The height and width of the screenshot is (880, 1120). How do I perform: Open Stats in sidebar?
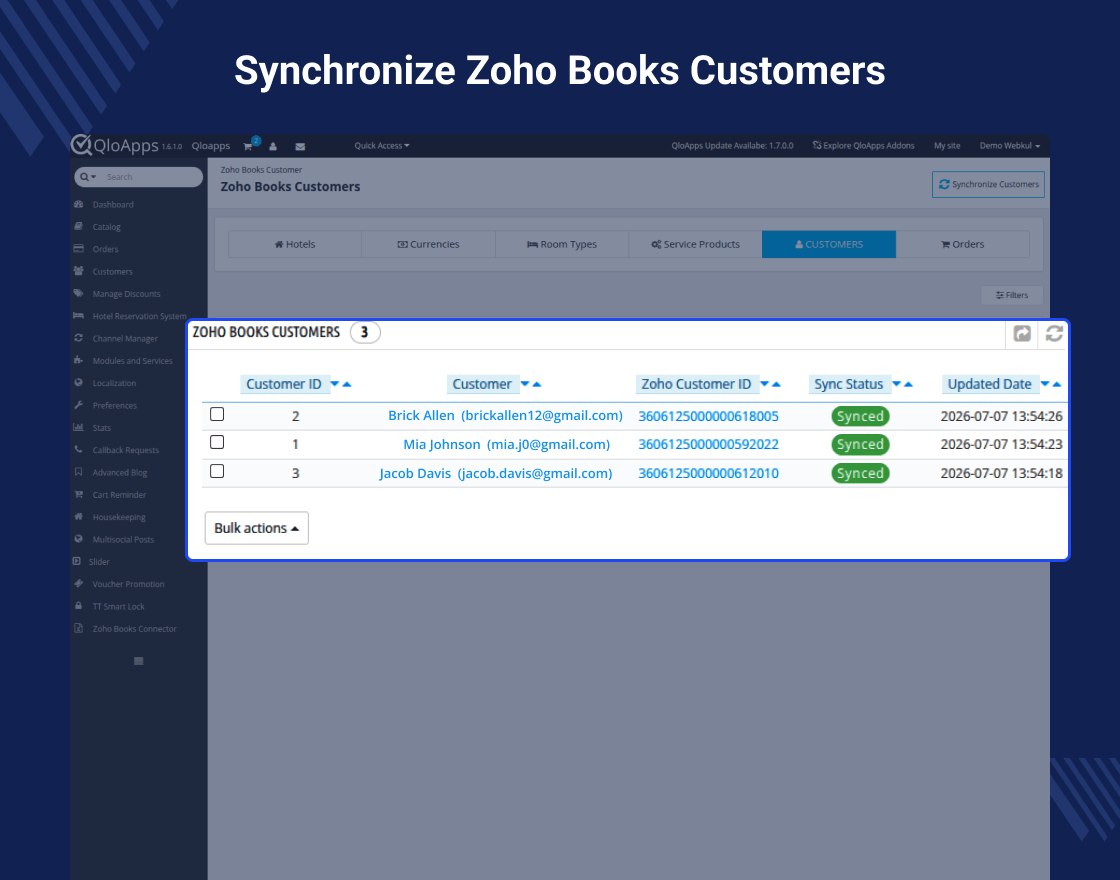pos(101,428)
